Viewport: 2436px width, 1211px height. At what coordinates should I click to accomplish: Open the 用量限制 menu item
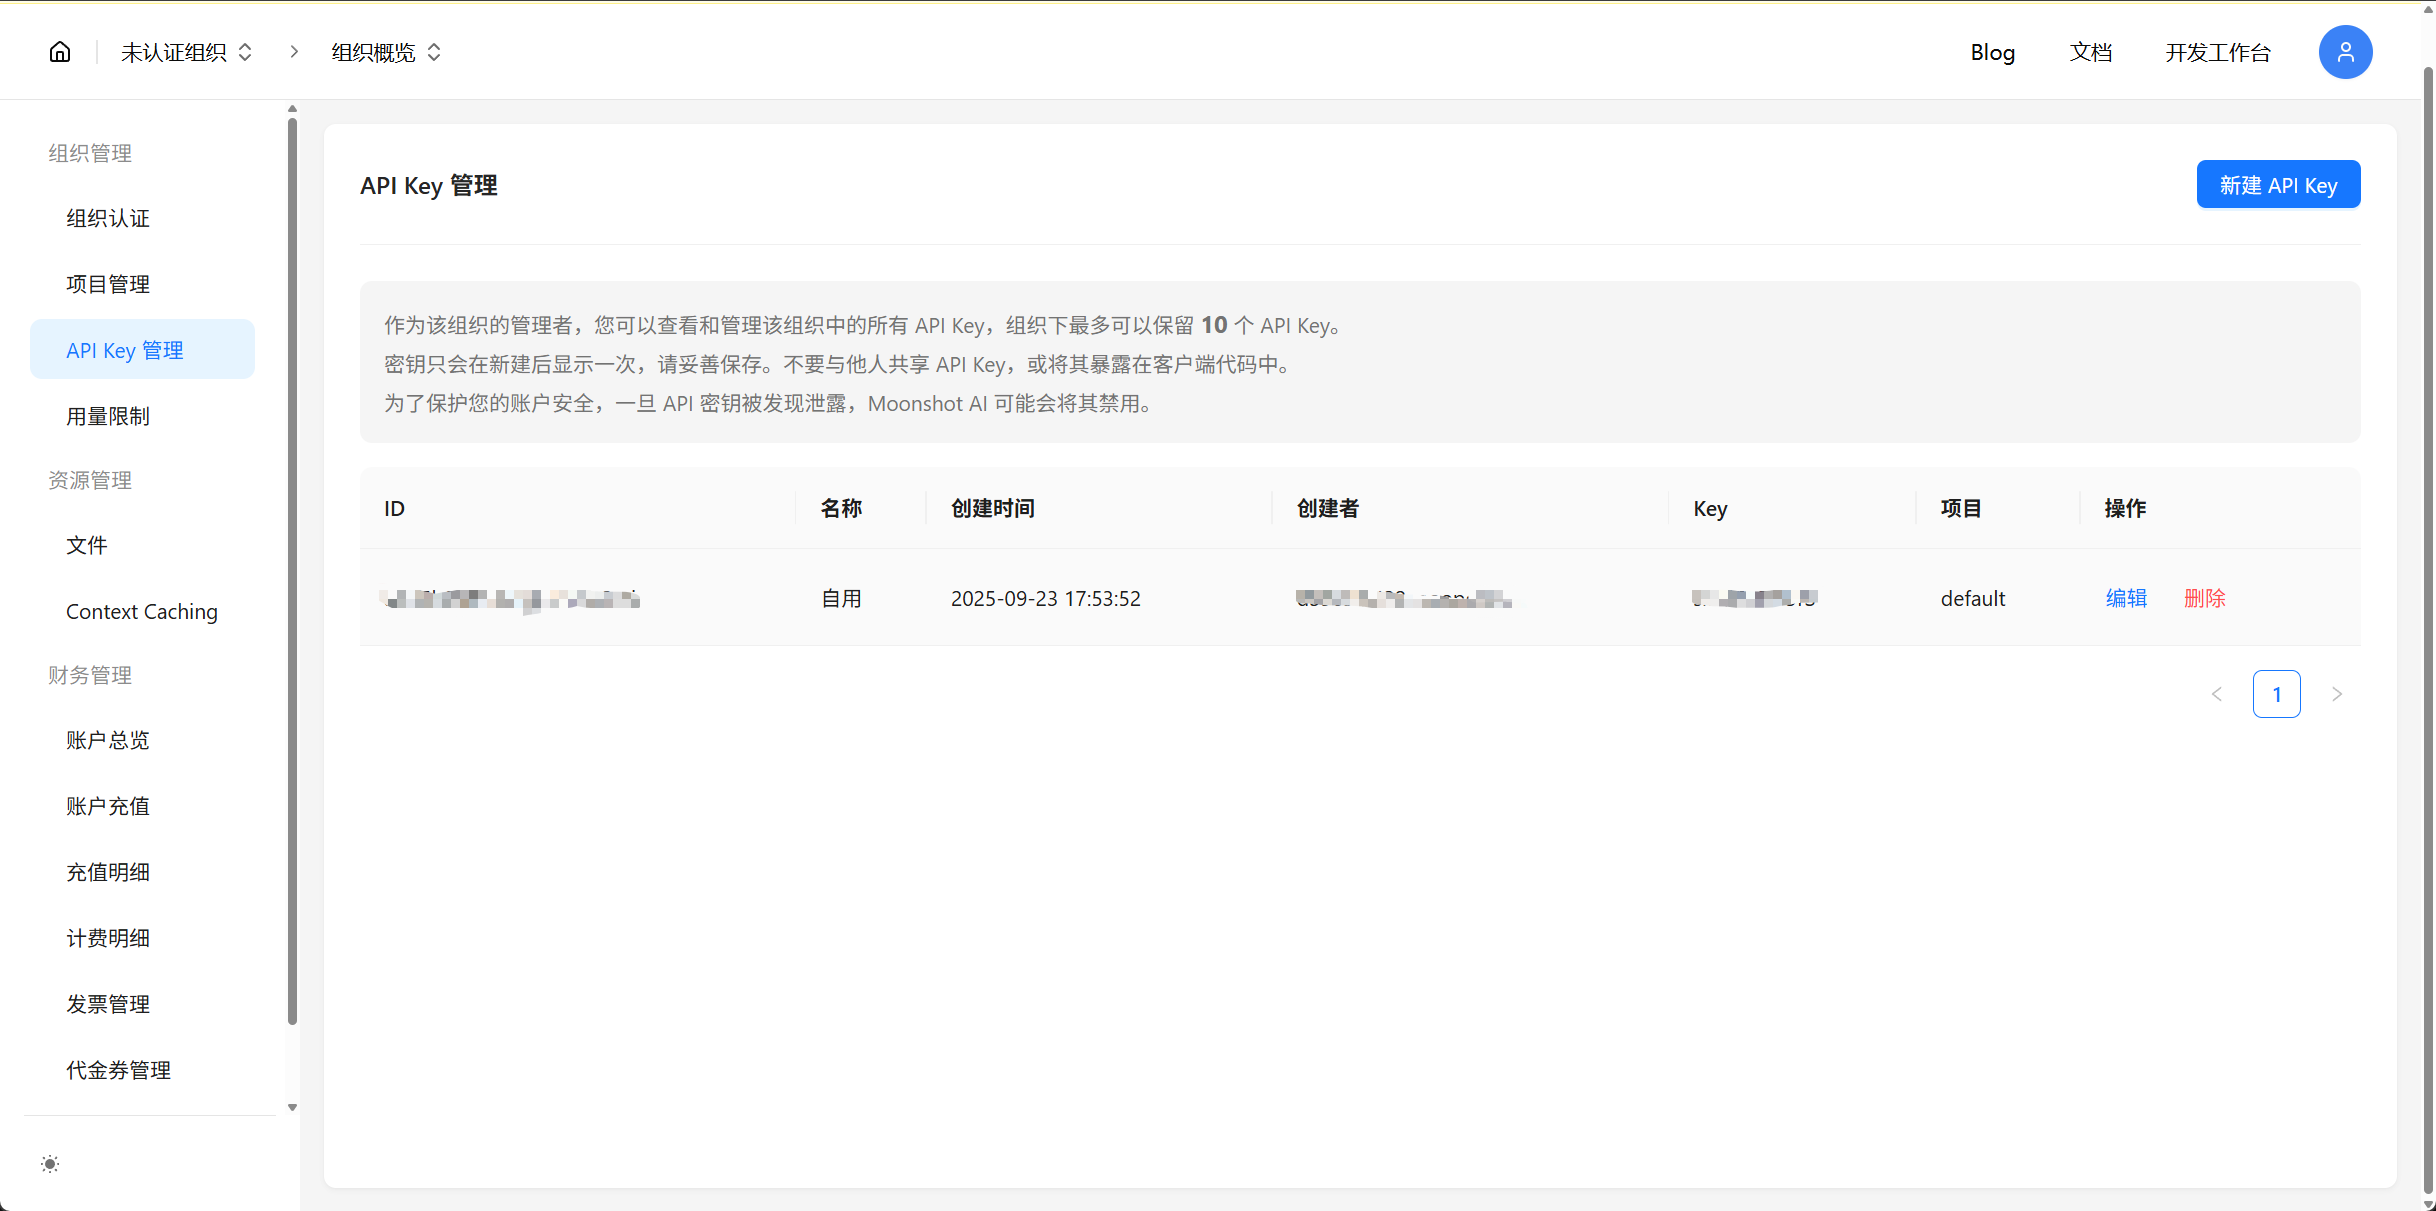[108, 416]
